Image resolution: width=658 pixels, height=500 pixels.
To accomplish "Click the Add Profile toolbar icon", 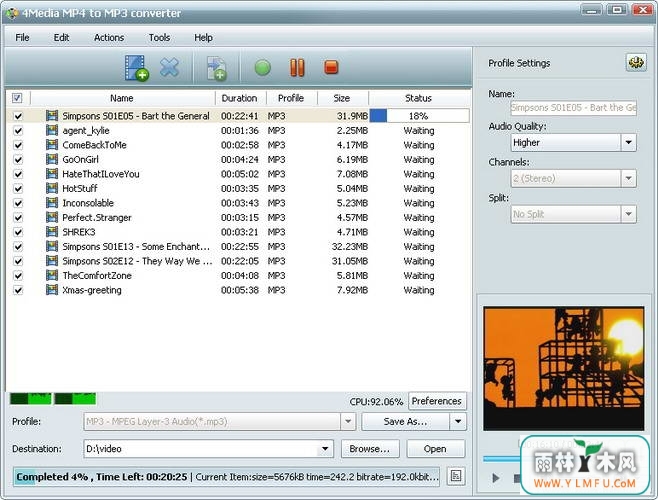I will [x=217, y=68].
